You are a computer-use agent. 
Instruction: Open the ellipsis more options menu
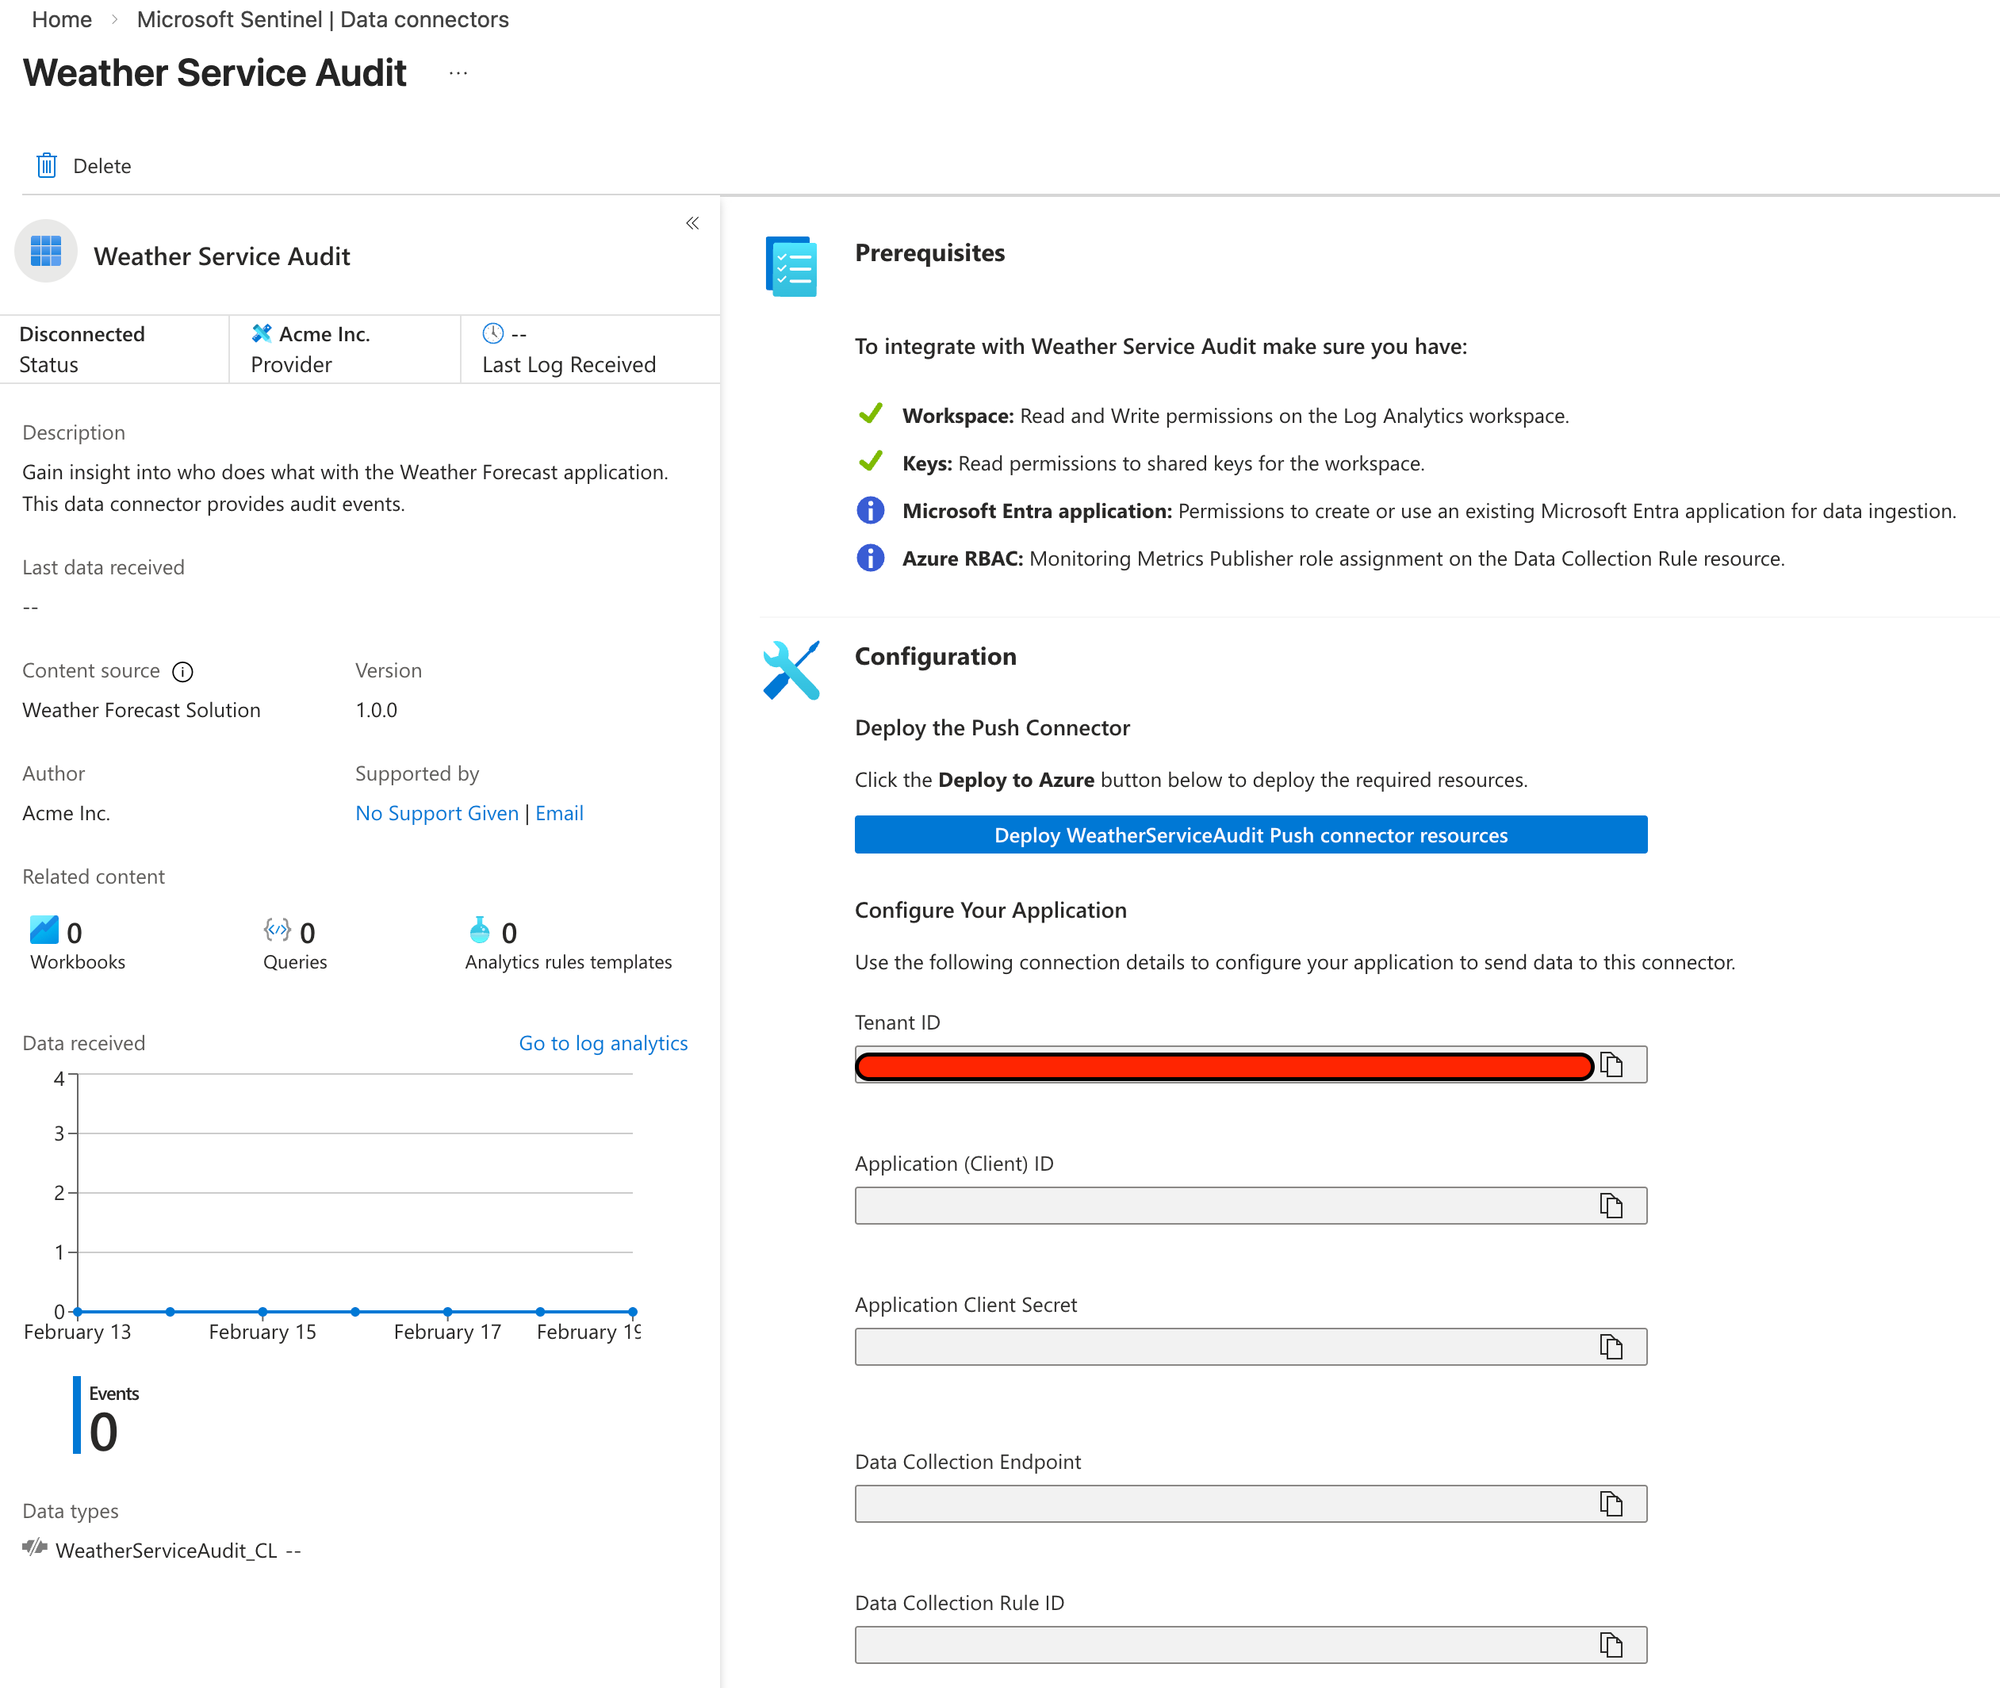(458, 73)
